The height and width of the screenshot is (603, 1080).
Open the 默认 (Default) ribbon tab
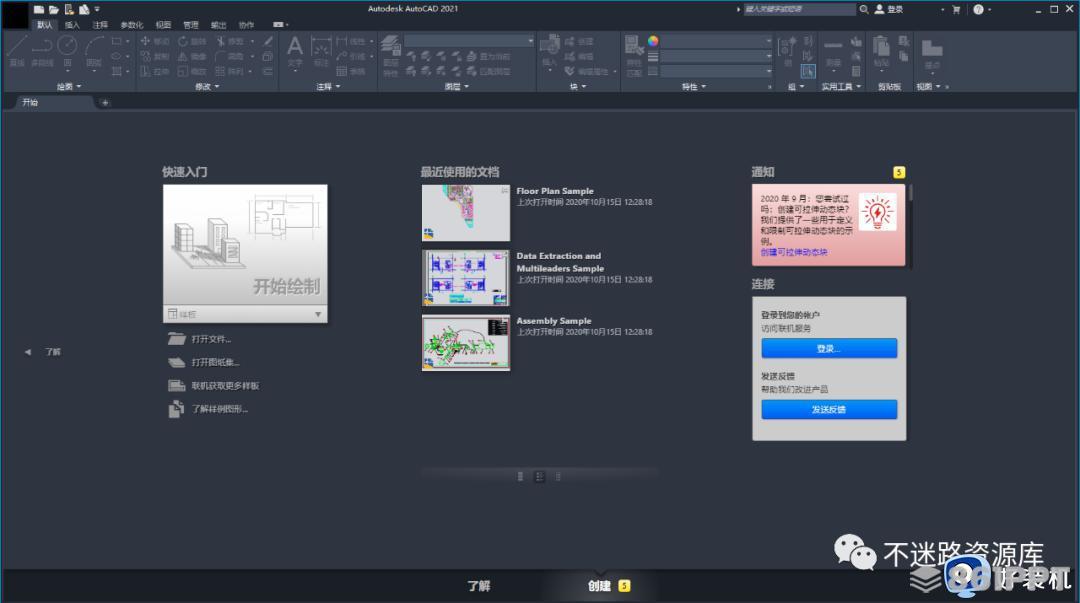click(x=45, y=25)
